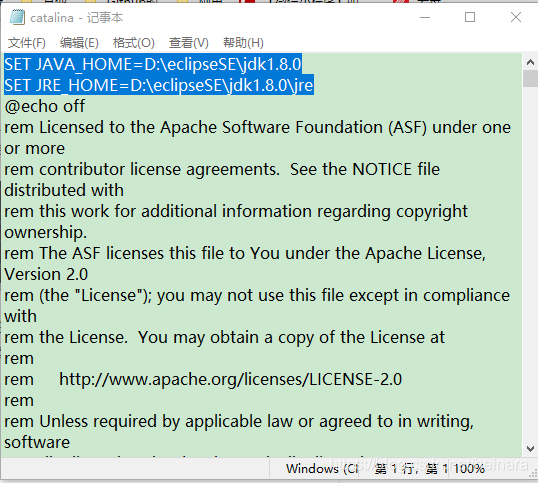Open the 文件(F) menu
Viewport: 538px width, 483px height.
click(27, 43)
